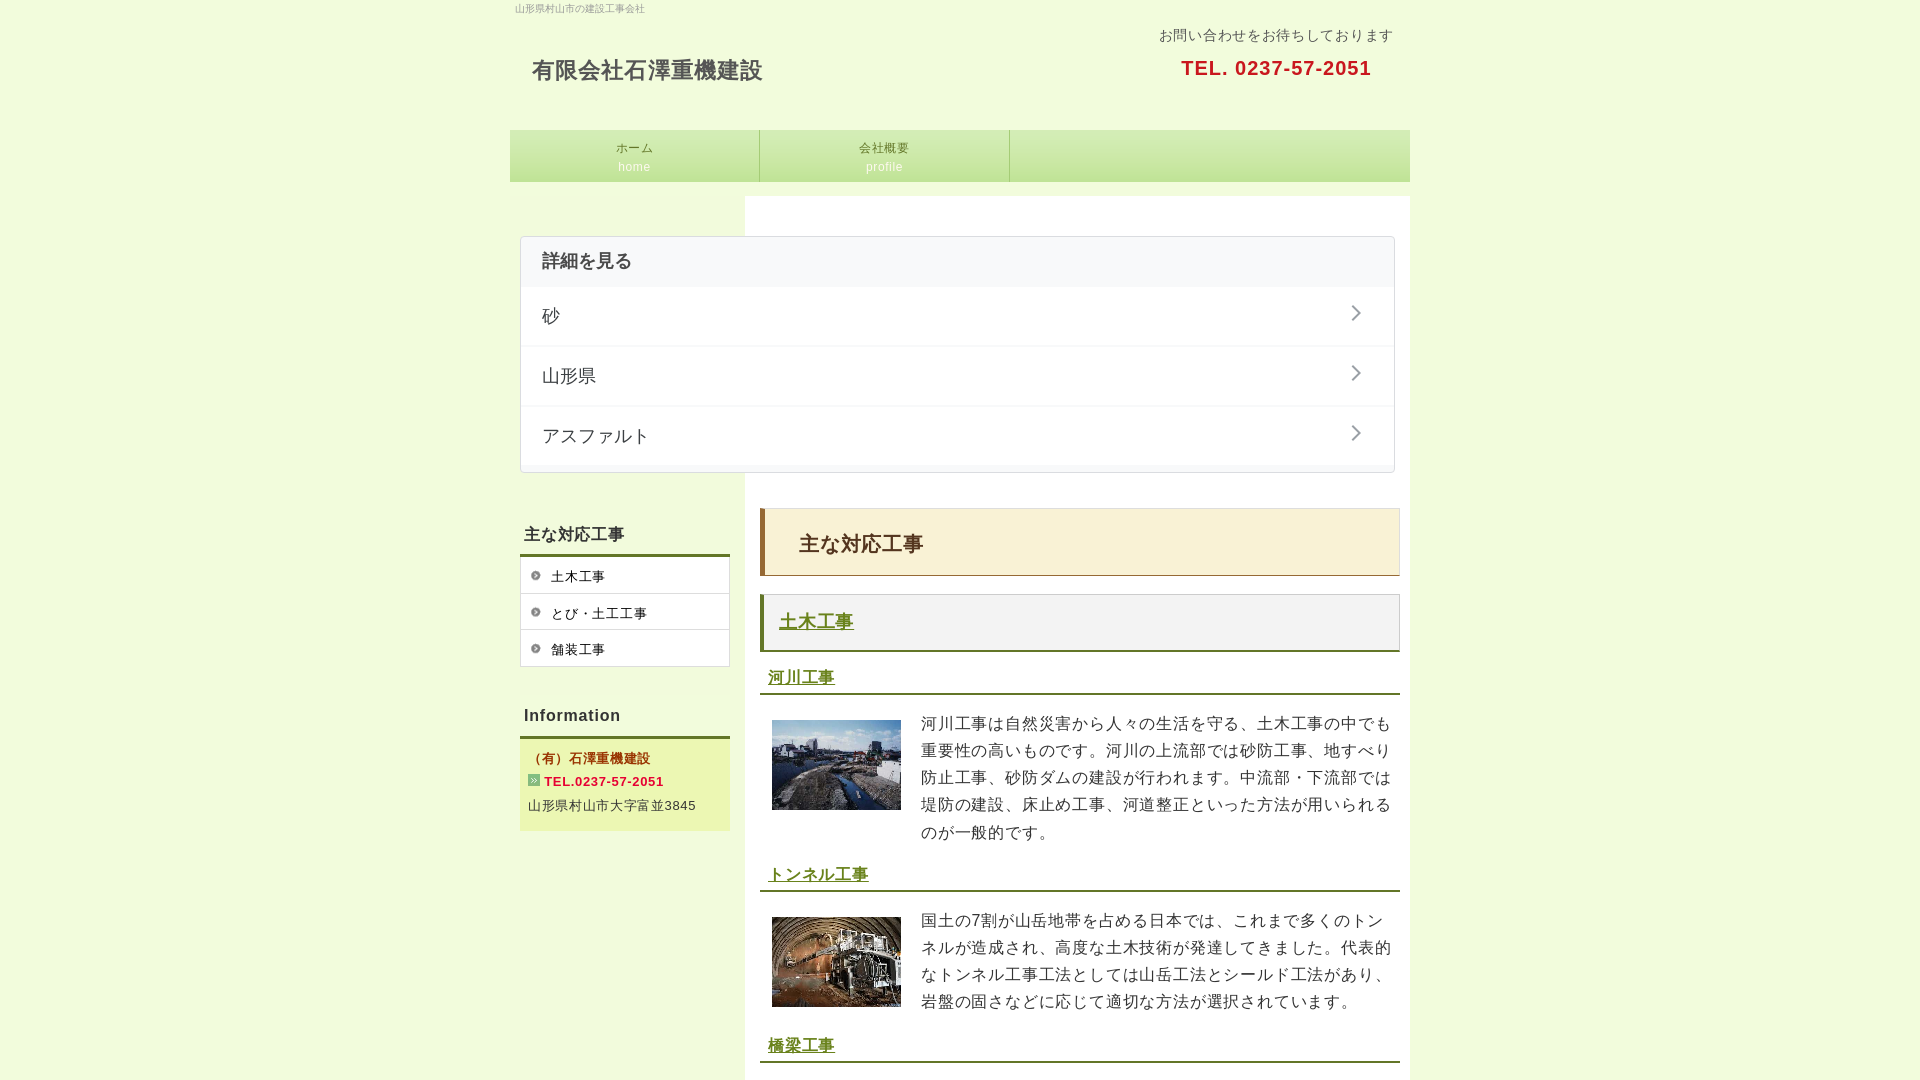Screen dimensions: 1920x1080
Task: Expand the 山形県 detail row chevron
Action: (x=1356, y=373)
